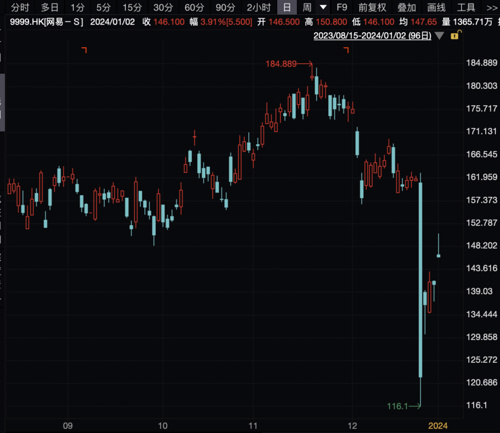
Task: Open the 画线 drawing tool
Action: click(436, 7)
